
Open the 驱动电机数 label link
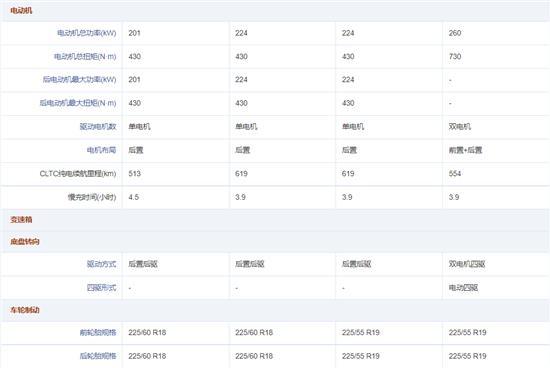(98, 127)
